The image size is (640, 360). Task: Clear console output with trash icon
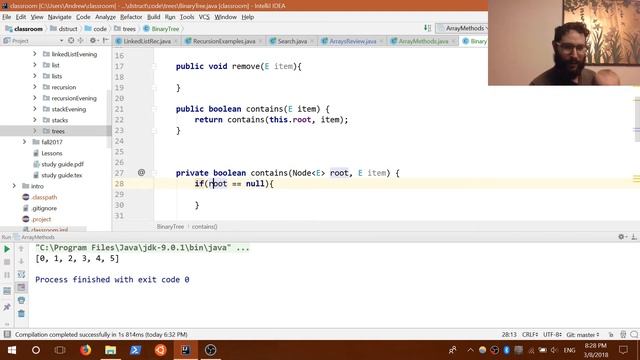pos(21,313)
